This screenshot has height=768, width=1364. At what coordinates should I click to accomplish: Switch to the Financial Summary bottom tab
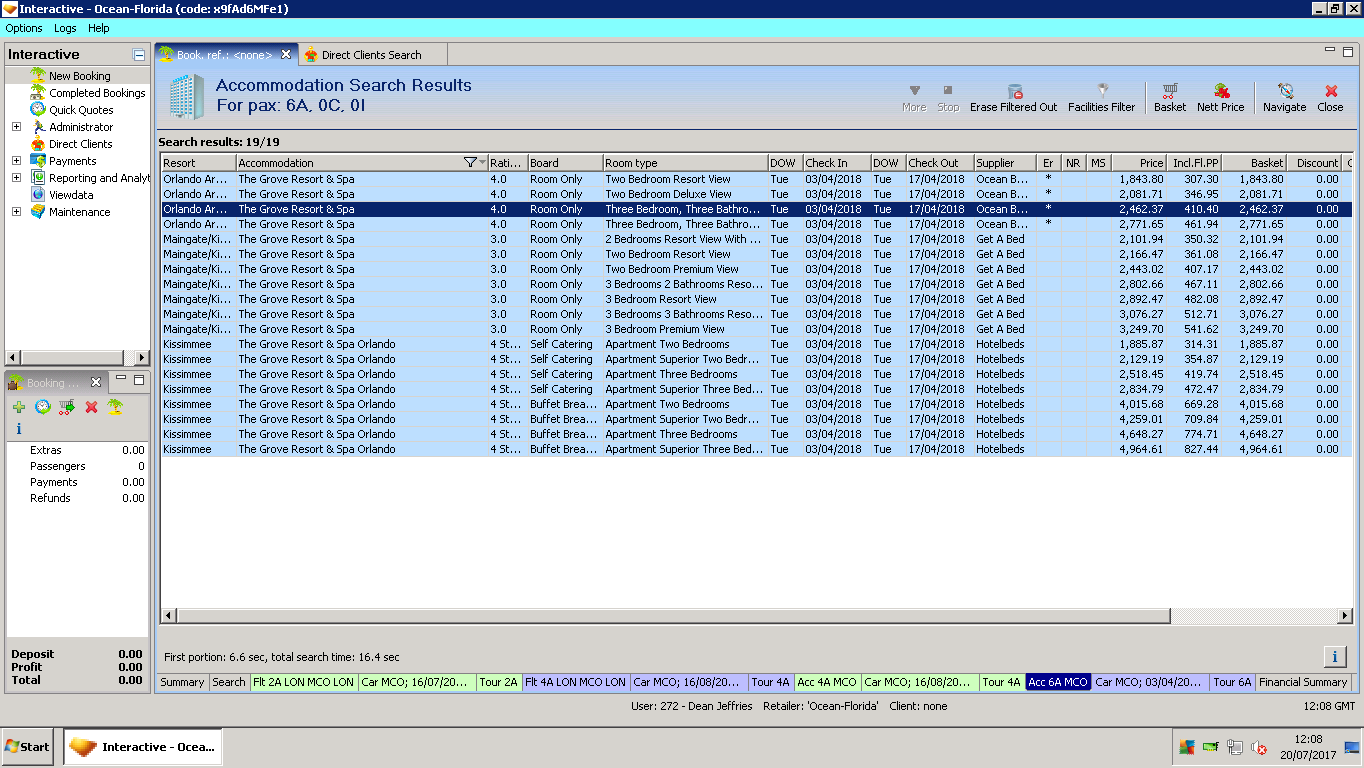pos(1302,682)
